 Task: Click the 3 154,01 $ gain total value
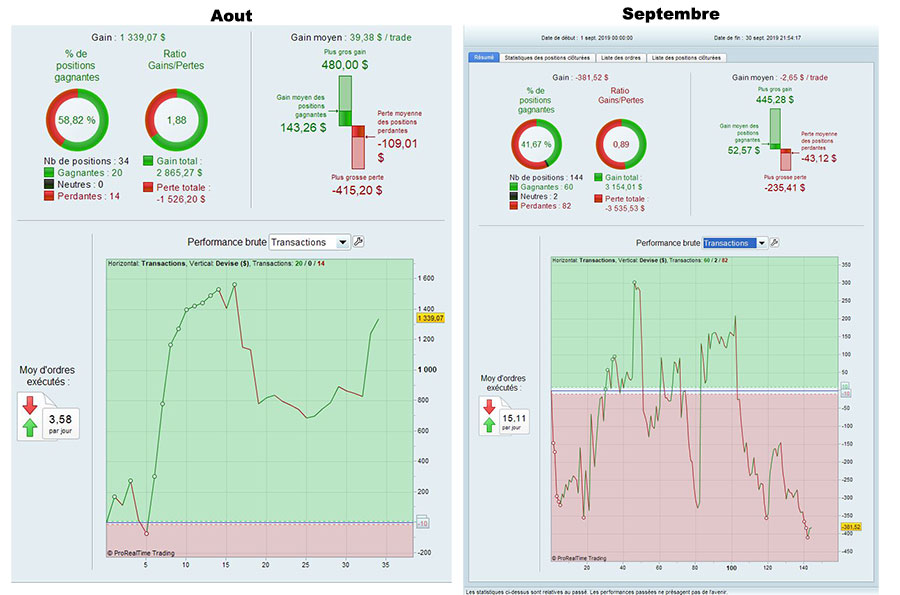point(623,187)
